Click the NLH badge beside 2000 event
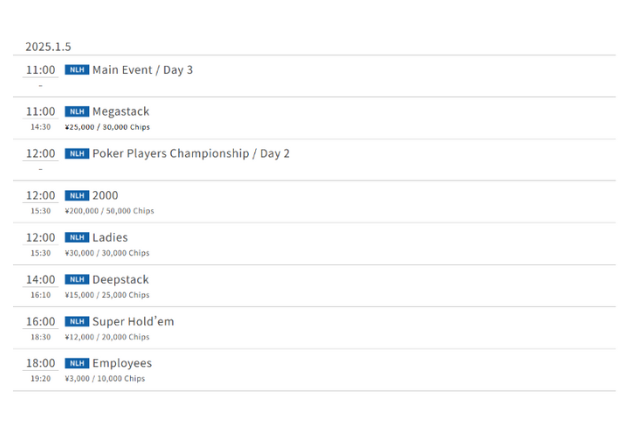 pos(77,196)
